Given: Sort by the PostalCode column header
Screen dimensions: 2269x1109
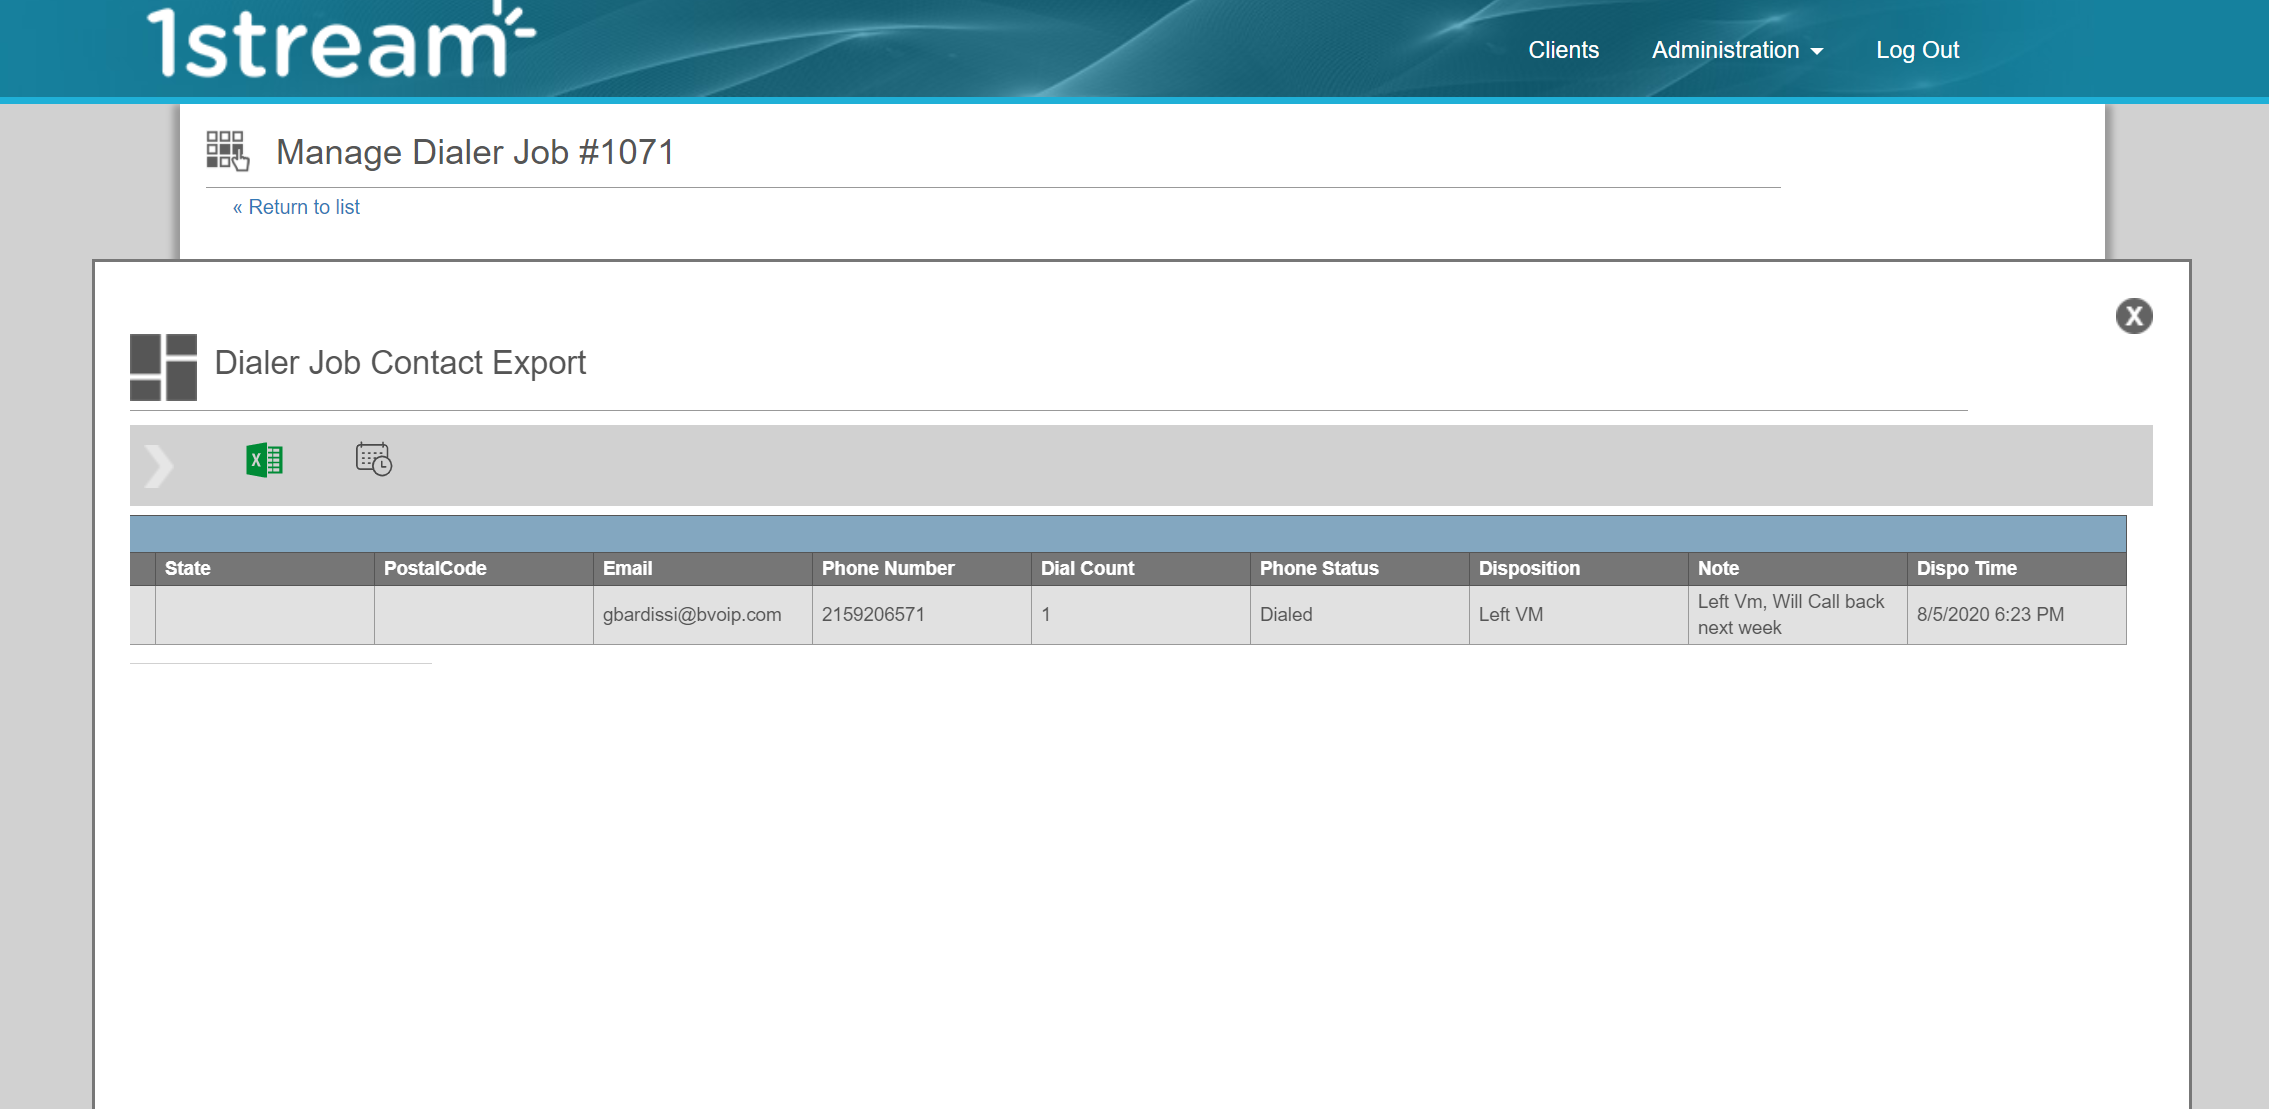Looking at the screenshot, I should point(484,568).
